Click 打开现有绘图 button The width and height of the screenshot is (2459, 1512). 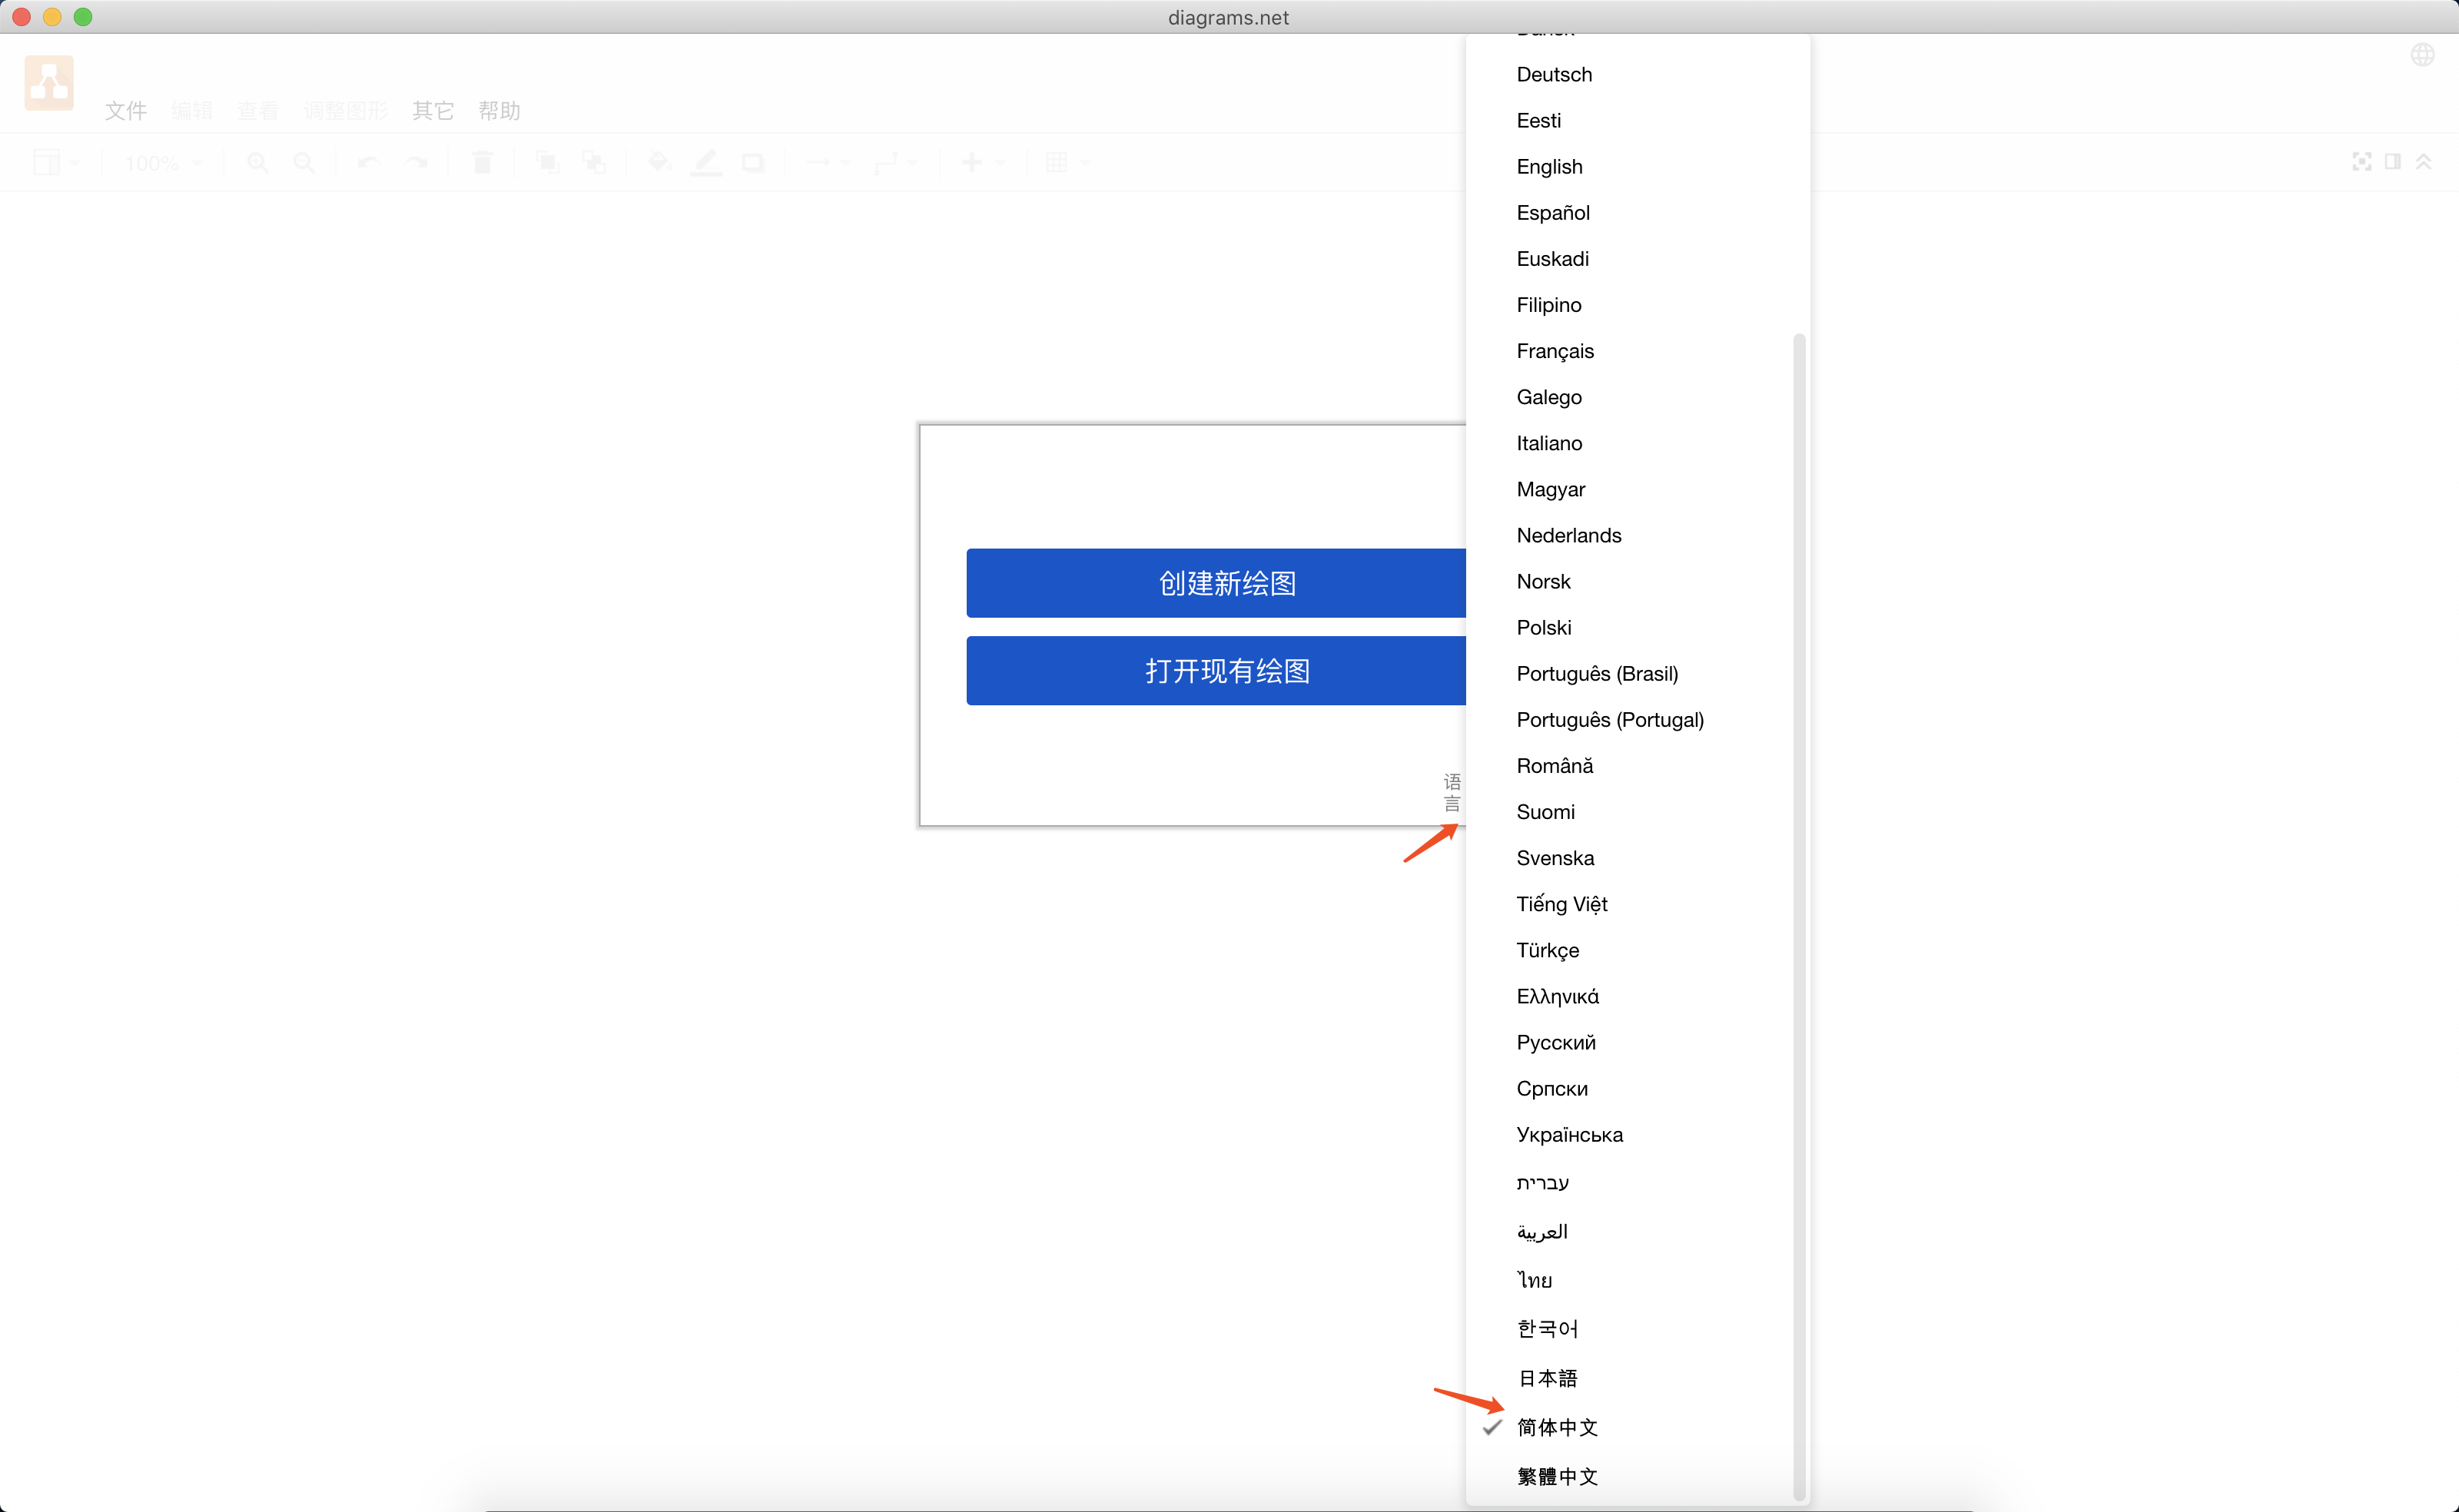(x=1226, y=669)
